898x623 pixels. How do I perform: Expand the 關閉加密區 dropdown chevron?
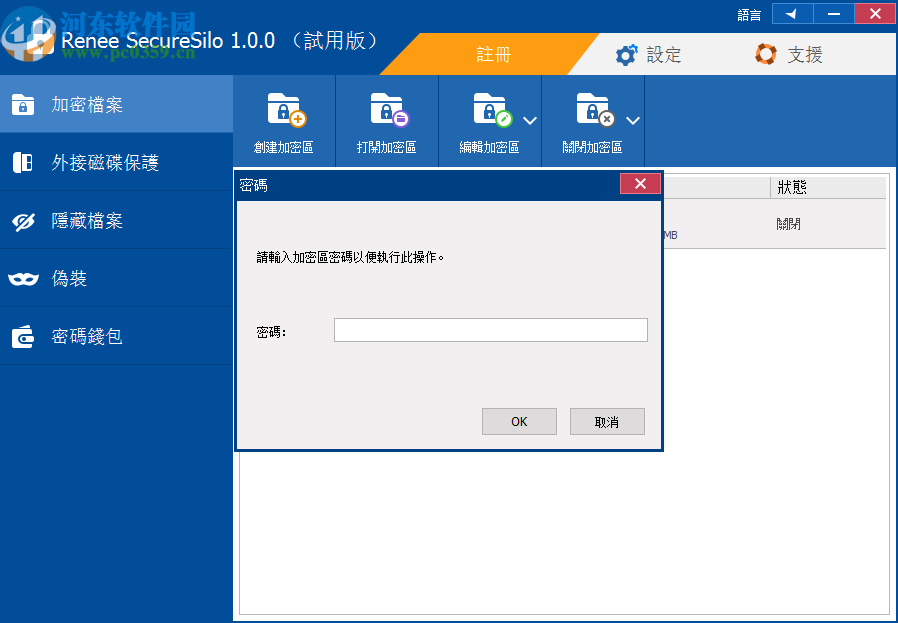pos(632,120)
